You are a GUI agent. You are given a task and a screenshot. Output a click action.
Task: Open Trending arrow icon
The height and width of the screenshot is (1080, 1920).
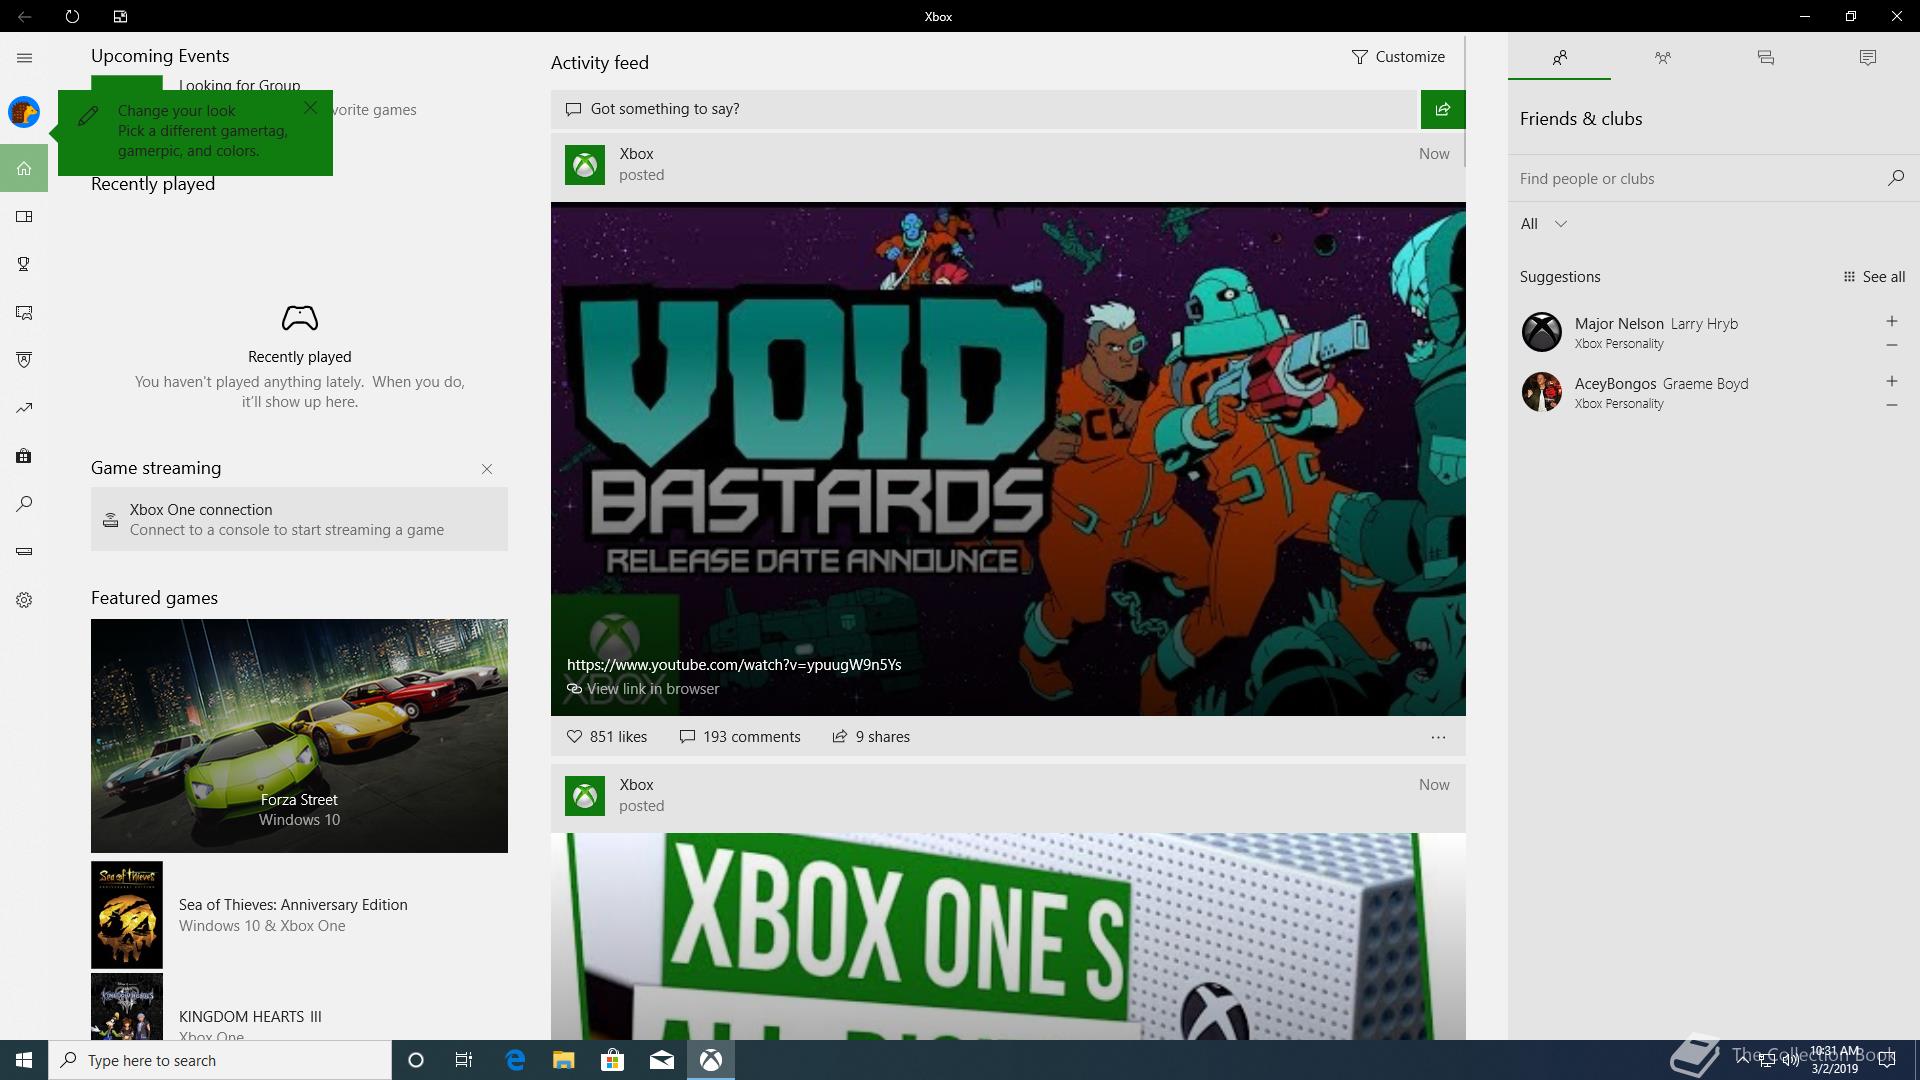[24, 408]
